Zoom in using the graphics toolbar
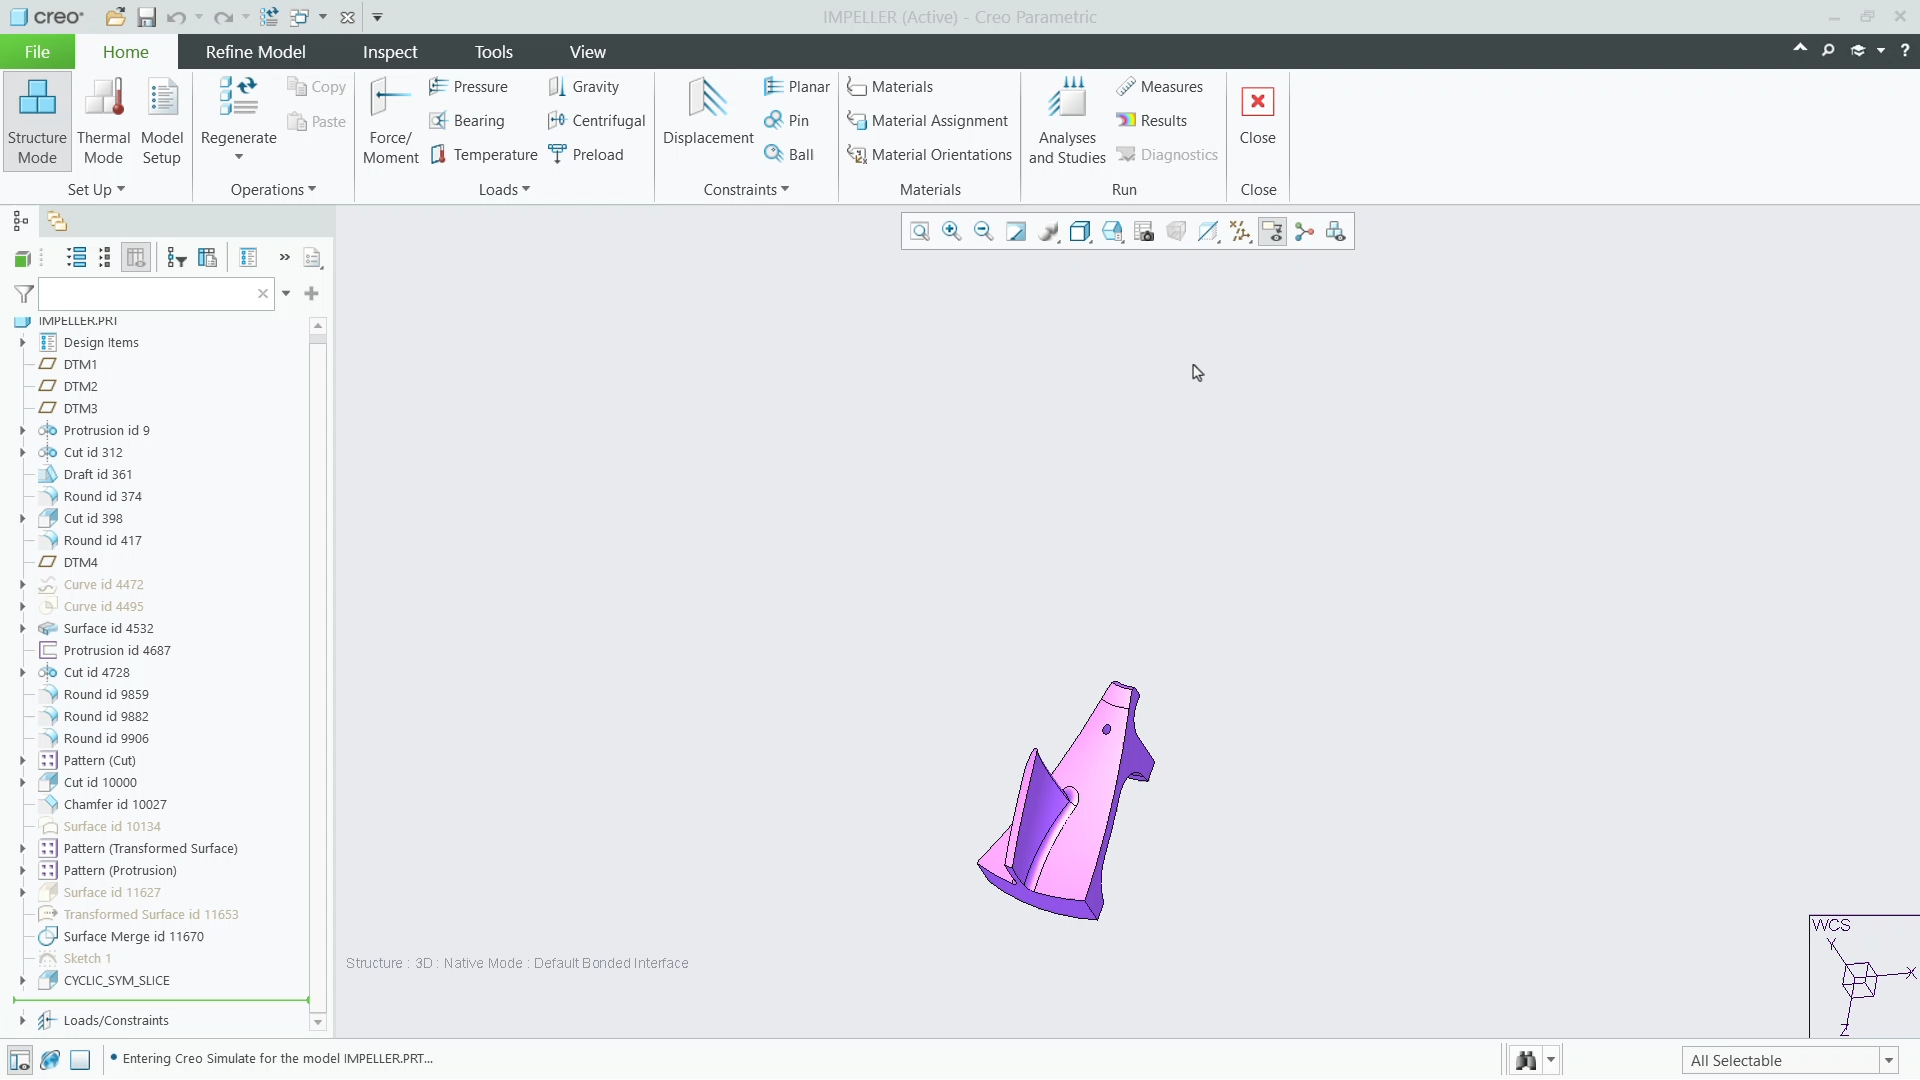This screenshot has height=1080, width=1920. (951, 232)
